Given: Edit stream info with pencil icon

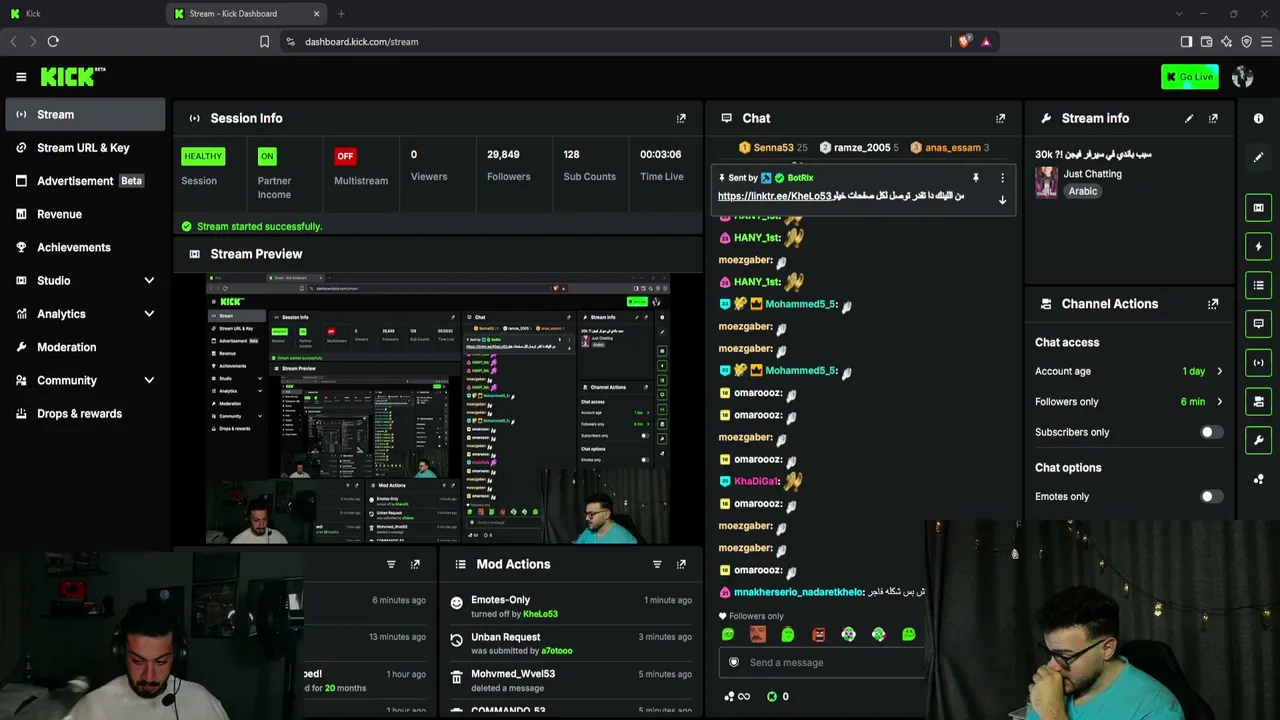Looking at the screenshot, I should tap(1189, 118).
